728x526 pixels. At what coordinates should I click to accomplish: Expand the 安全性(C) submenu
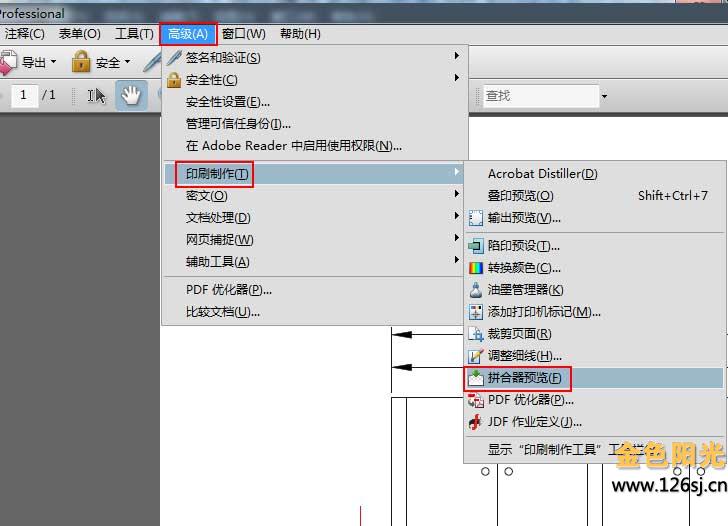315,80
